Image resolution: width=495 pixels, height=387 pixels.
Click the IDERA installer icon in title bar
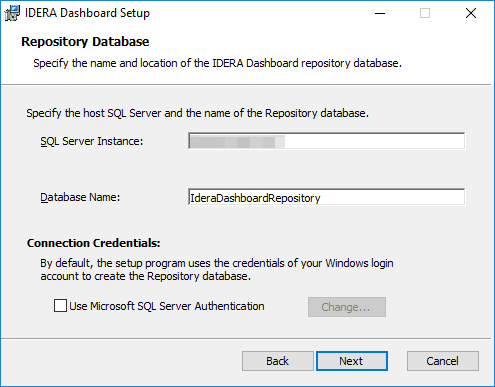[x=12, y=13]
